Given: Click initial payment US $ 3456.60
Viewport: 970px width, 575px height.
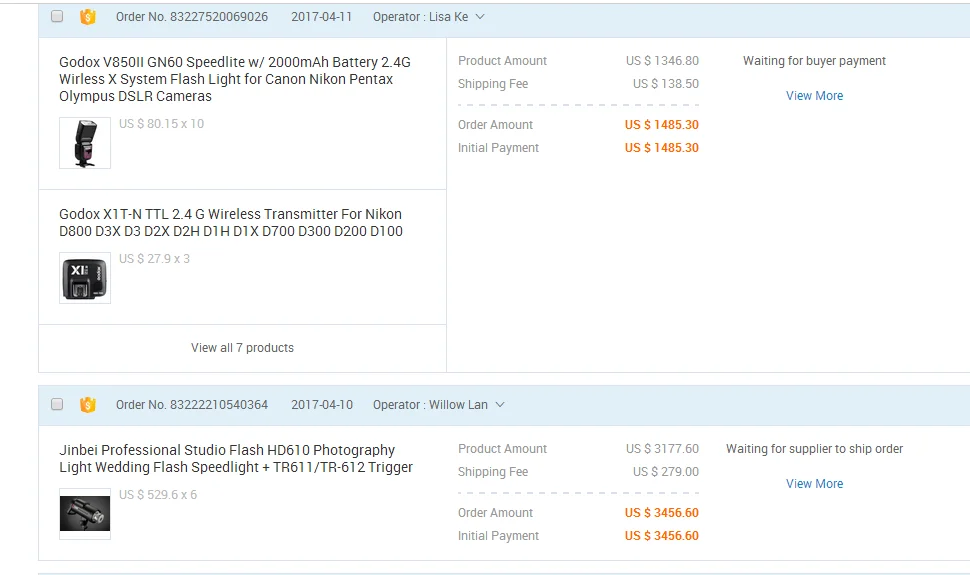Looking at the screenshot, I should tap(661, 536).
